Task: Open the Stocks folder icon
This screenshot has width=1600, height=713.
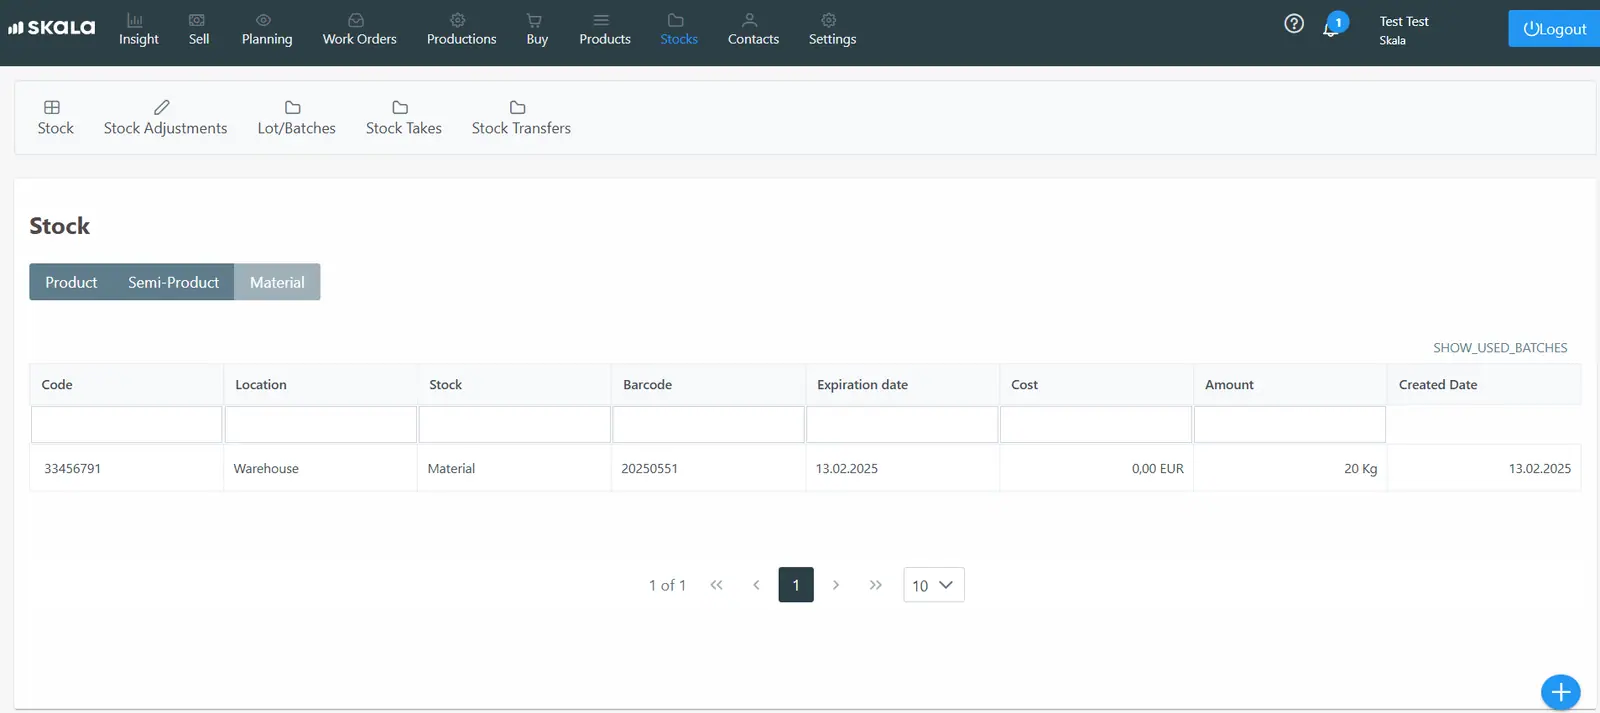Action: point(676,20)
